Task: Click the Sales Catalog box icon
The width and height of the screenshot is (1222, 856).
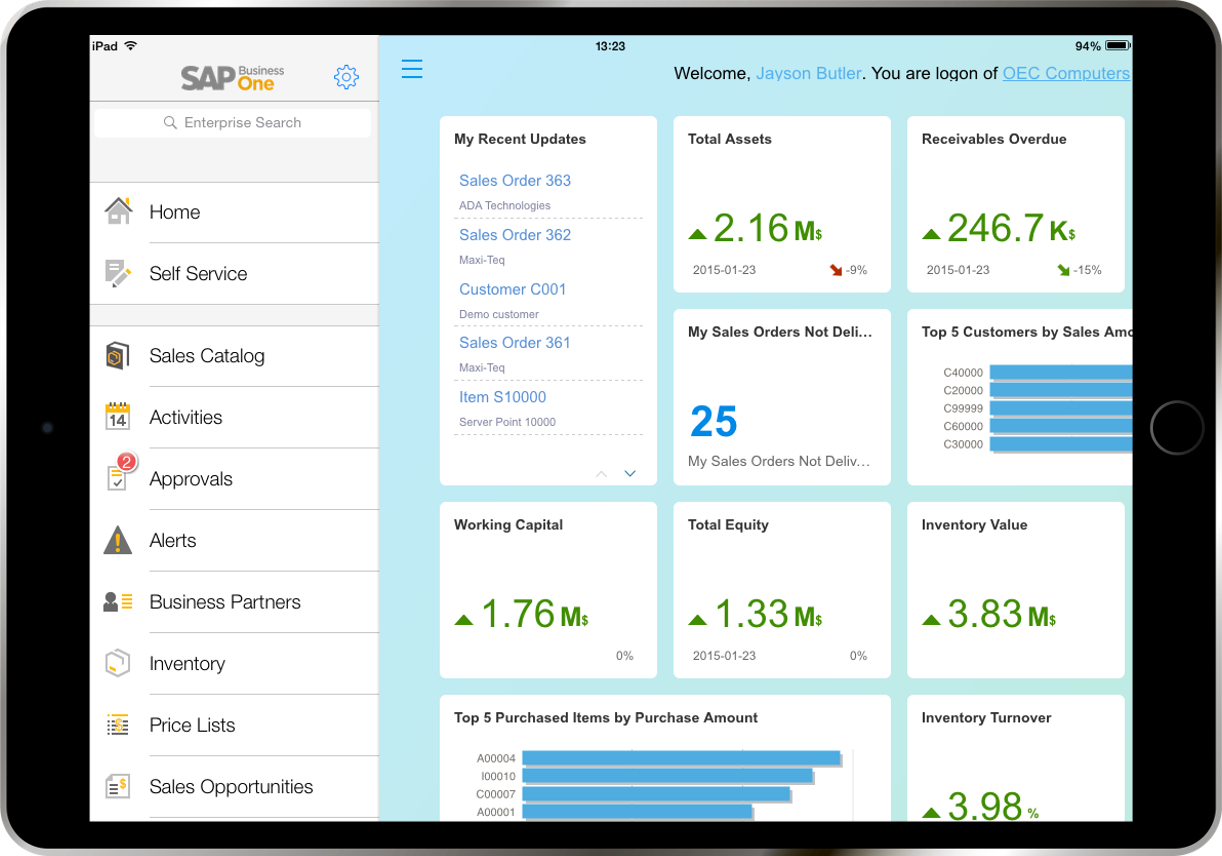Action: 118,356
